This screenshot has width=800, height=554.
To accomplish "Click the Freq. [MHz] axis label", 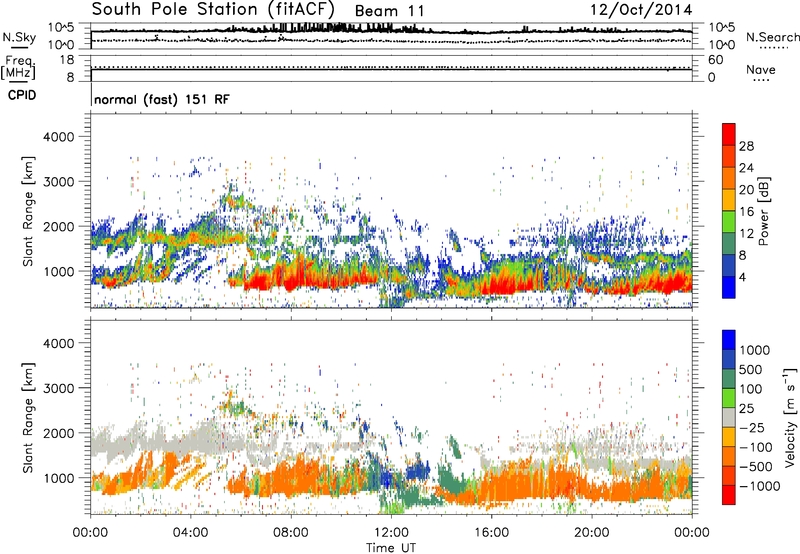I will (x=18, y=67).
